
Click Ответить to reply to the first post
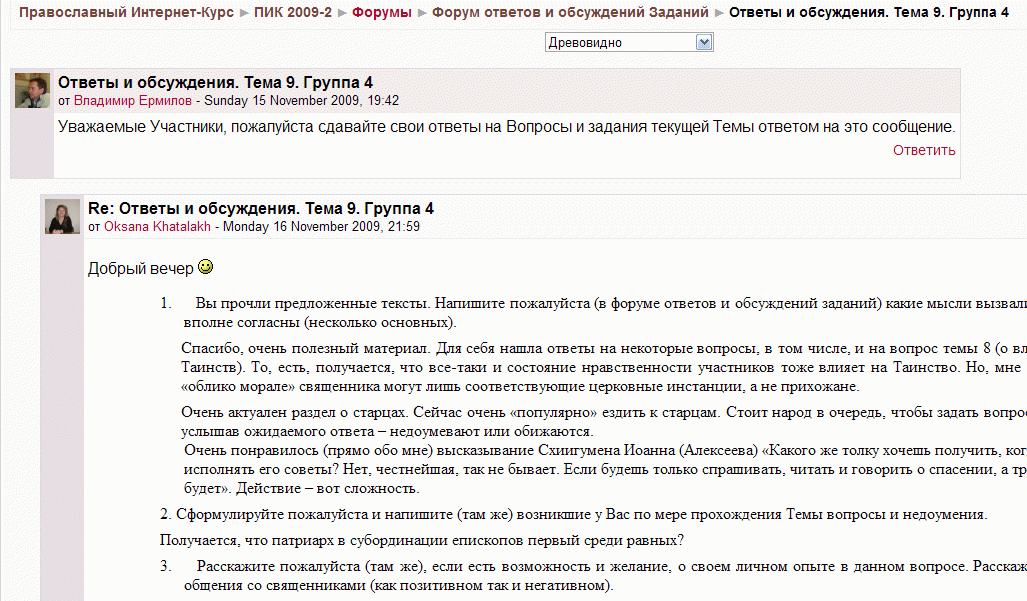click(x=924, y=151)
